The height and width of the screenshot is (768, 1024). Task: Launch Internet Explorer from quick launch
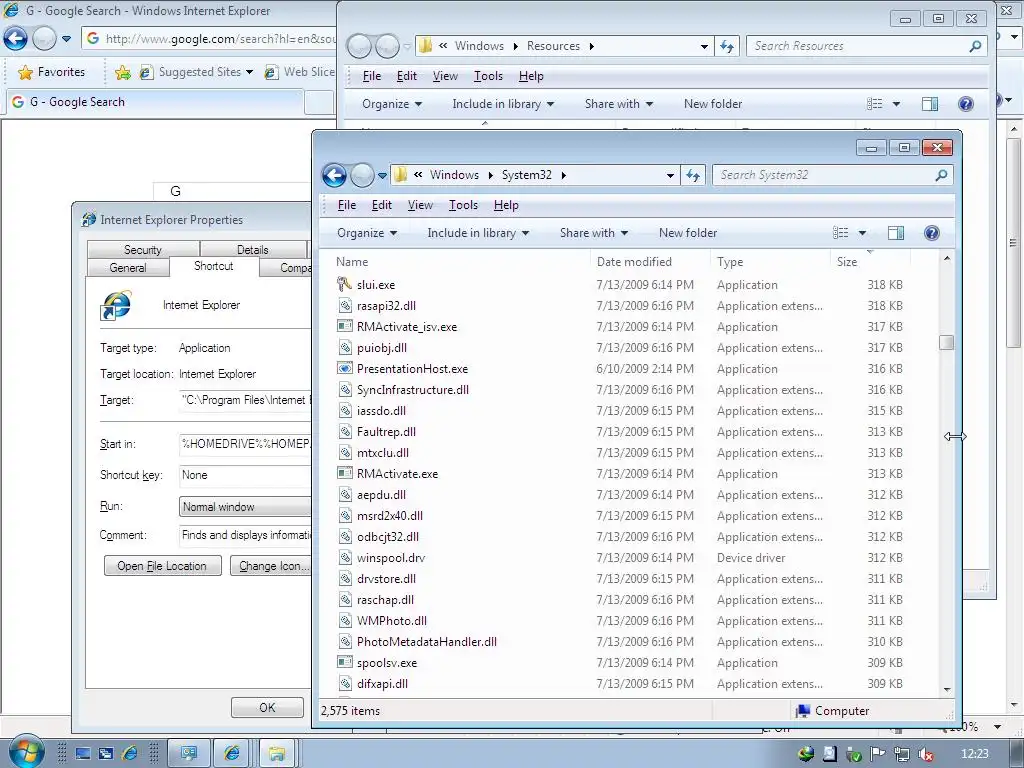[129, 754]
